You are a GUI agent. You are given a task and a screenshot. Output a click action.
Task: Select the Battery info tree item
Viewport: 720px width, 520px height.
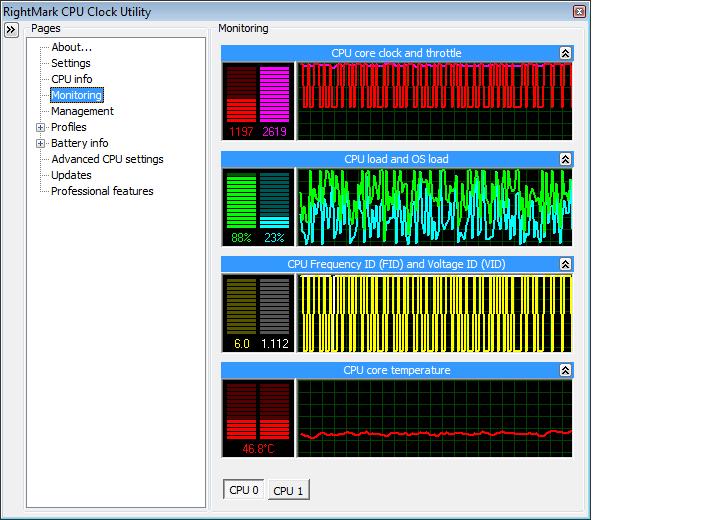(79, 143)
